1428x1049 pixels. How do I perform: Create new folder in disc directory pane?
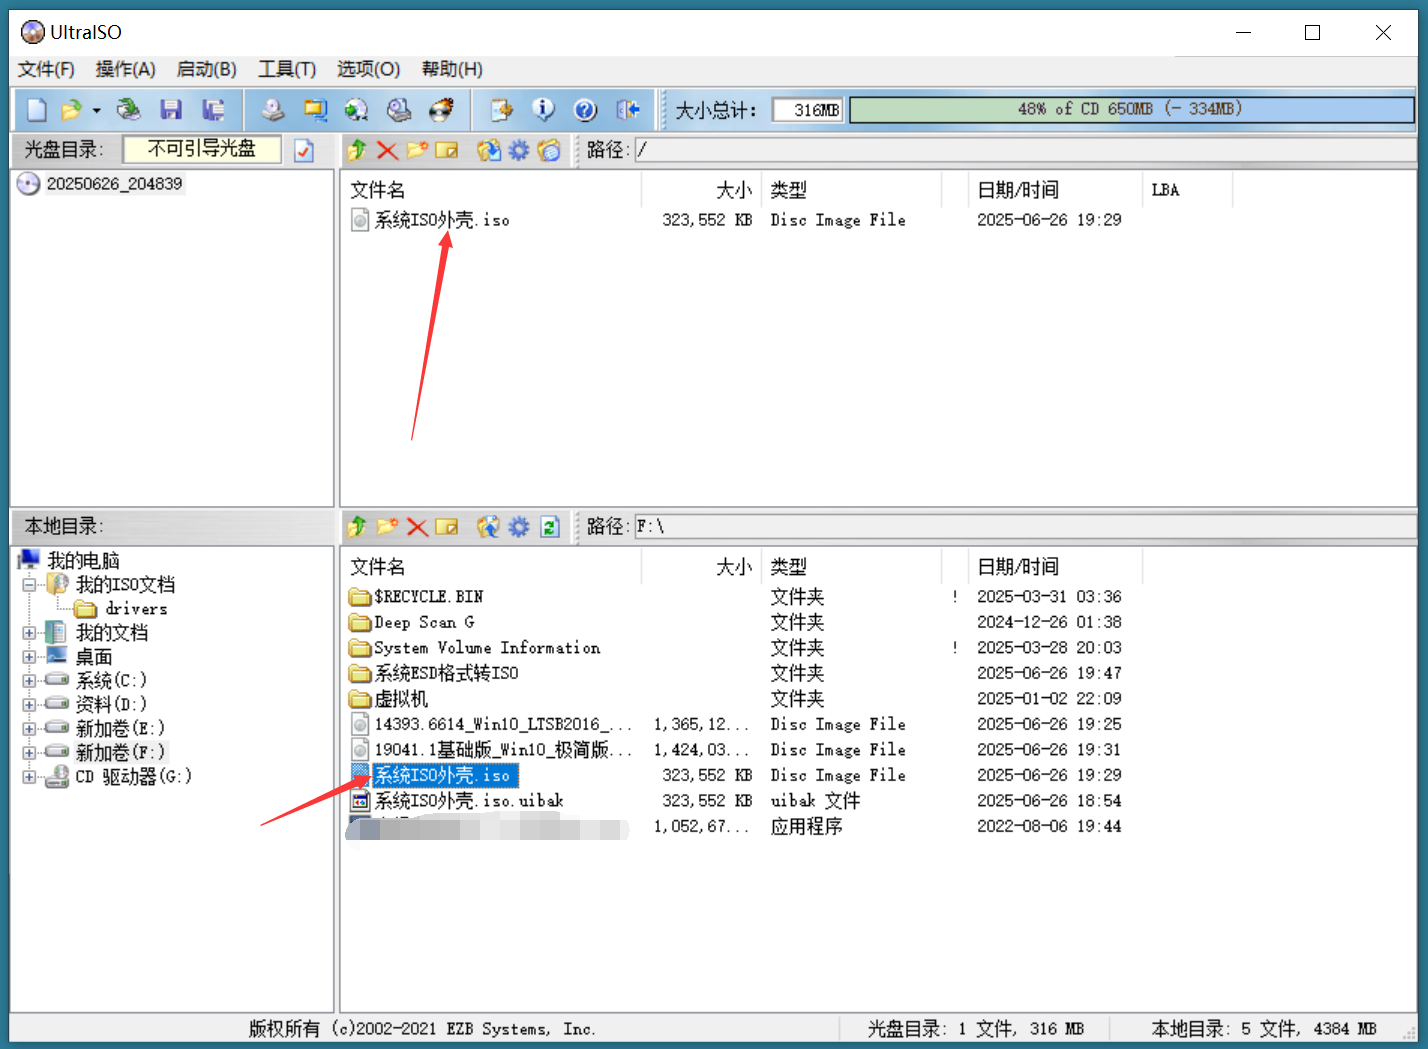(417, 150)
